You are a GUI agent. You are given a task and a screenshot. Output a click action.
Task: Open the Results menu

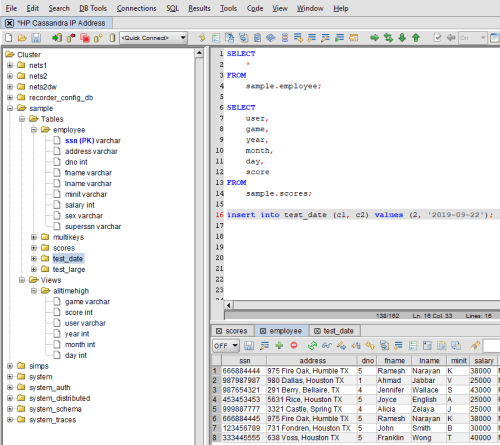tap(199, 8)
